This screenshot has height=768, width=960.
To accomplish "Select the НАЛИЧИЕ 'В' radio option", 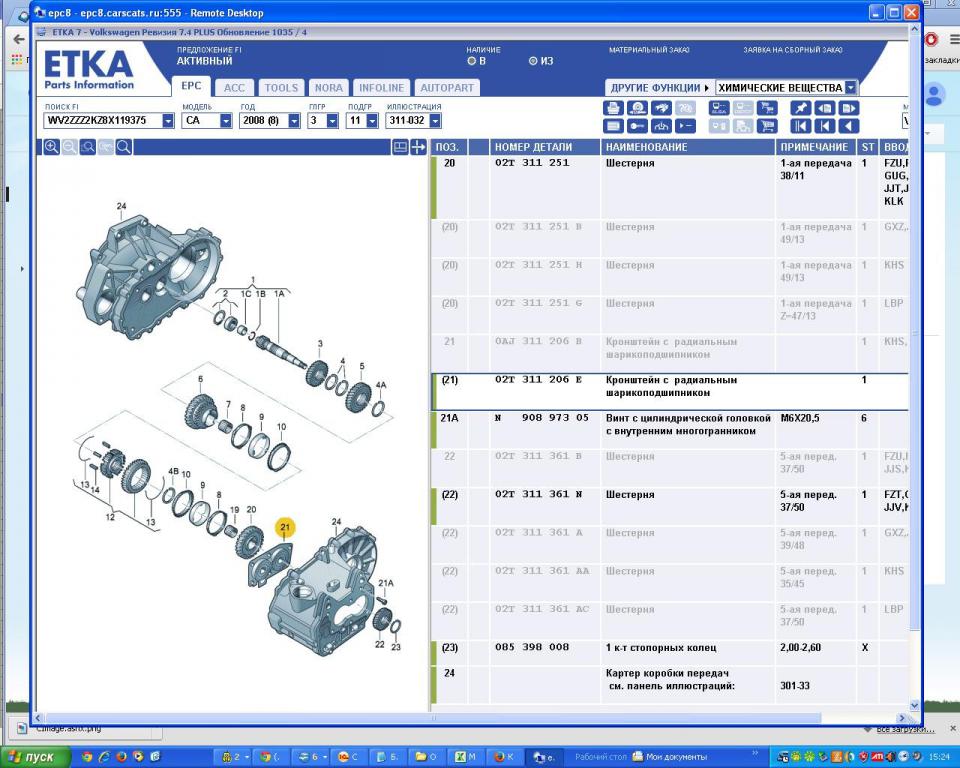I will coord(472,61).
